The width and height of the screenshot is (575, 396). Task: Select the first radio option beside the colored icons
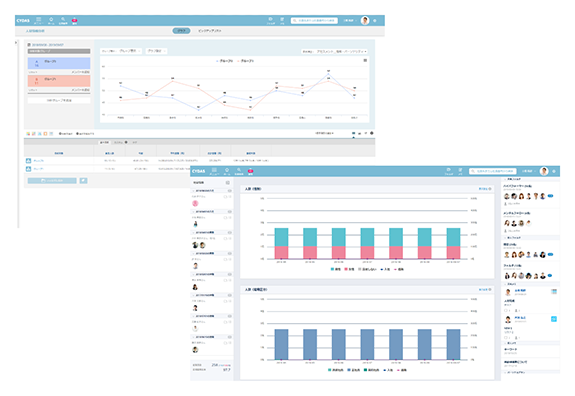point(66,133)
